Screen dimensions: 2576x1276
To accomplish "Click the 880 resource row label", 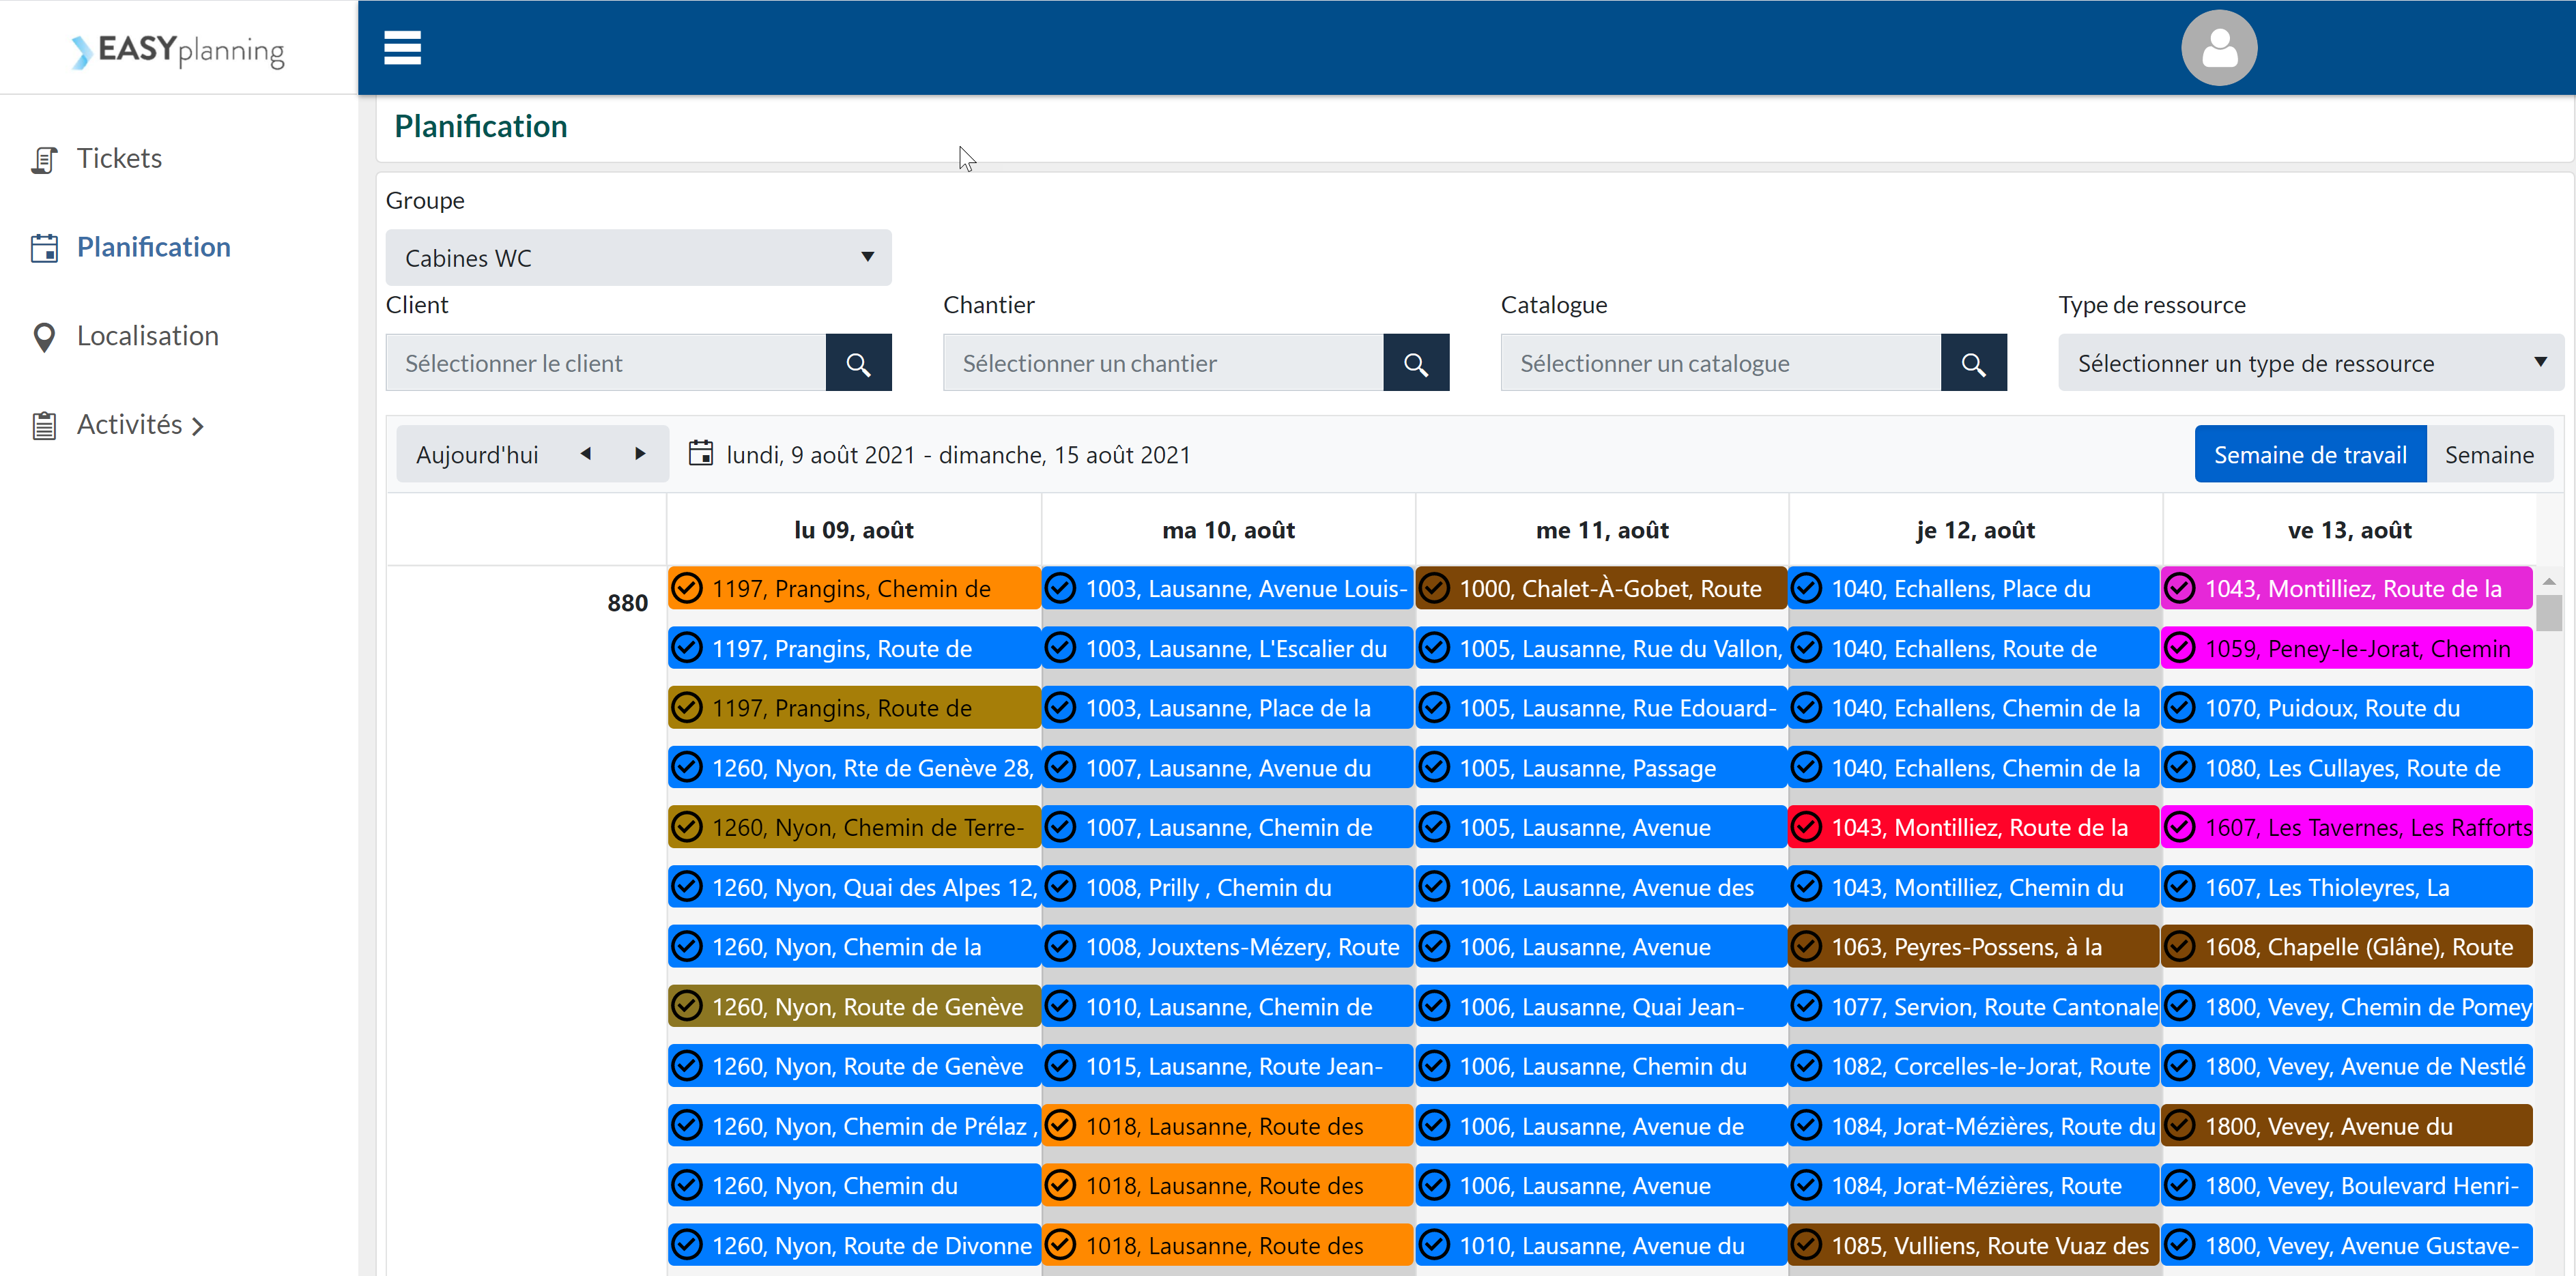I will tap(627, 603).
